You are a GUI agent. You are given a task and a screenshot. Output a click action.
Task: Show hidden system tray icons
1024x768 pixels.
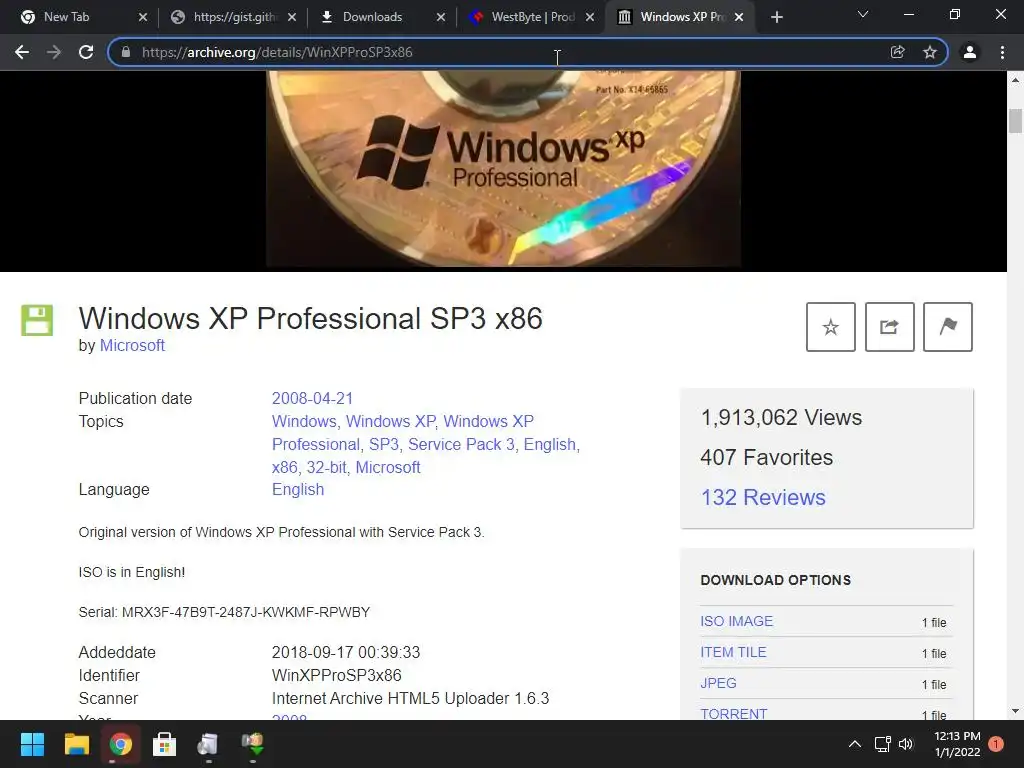(854, 744)
